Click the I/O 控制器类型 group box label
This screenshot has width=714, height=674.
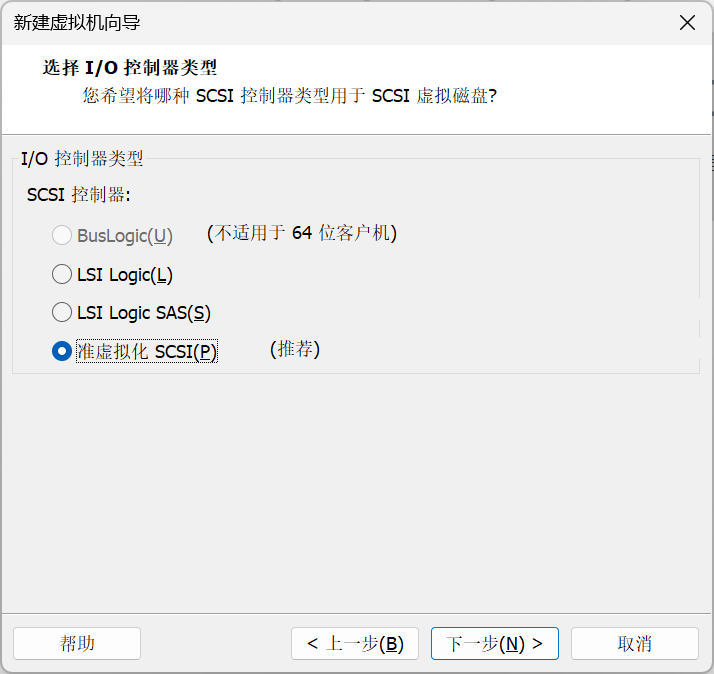82,158
